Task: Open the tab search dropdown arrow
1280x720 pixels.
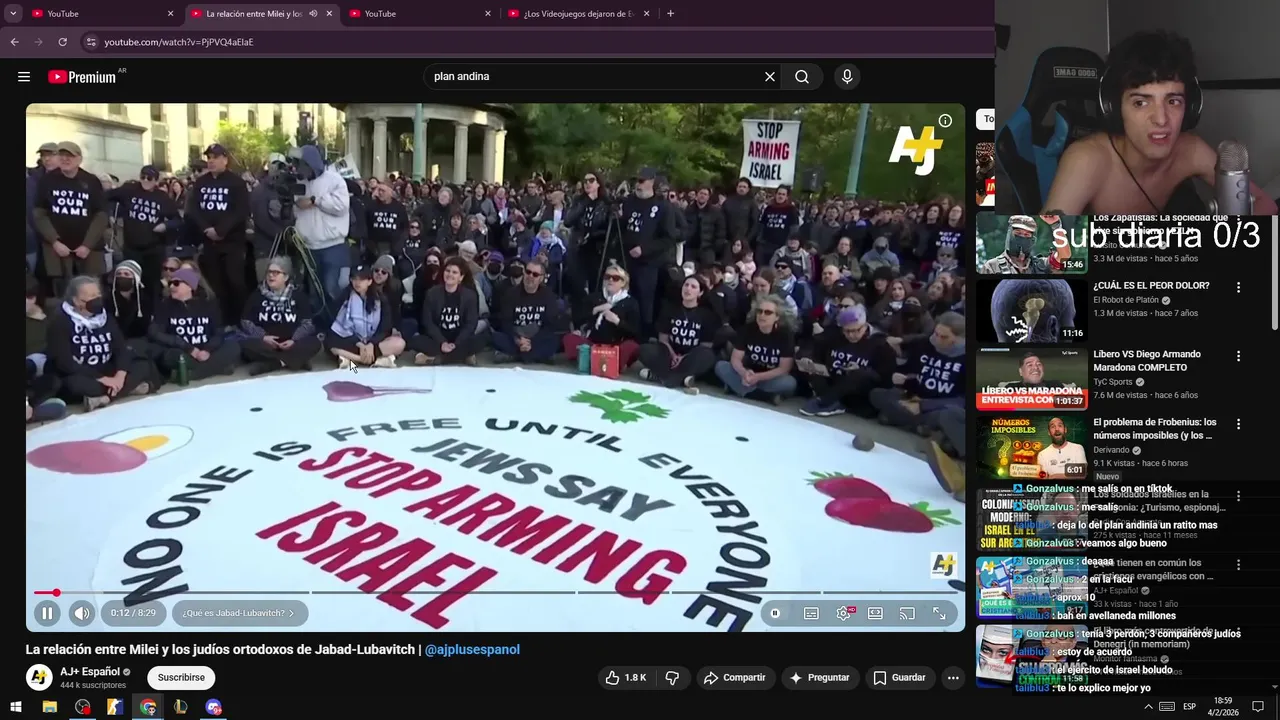Action: [13, 14]
